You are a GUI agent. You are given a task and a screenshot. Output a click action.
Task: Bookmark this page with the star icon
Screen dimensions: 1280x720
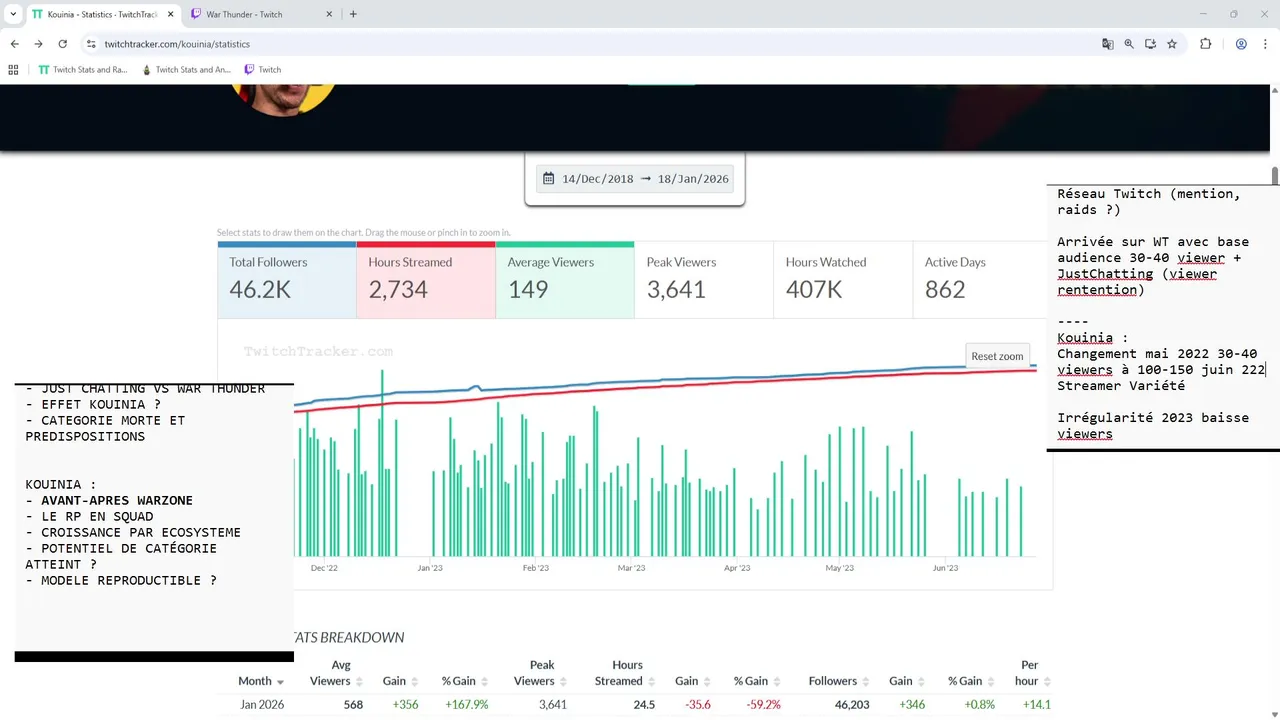(x=1172, y=44)
